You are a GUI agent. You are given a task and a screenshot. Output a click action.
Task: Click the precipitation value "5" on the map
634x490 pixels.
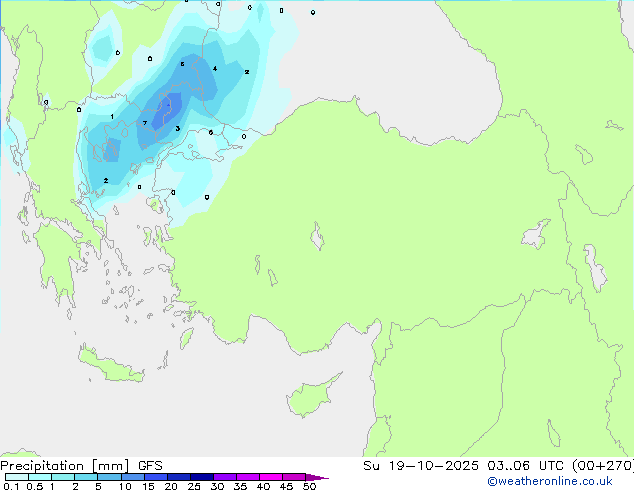pyautogui.click(x=182, y=64)
